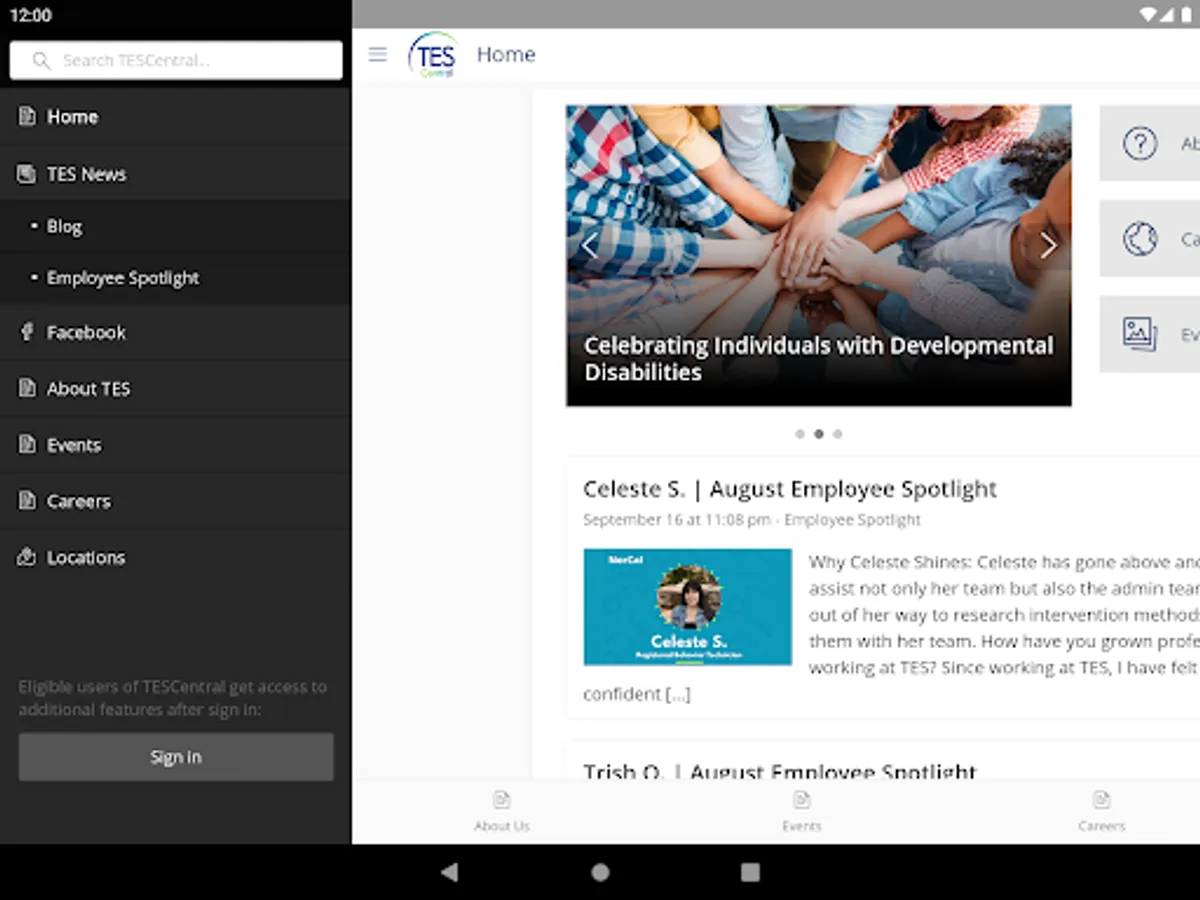Screen dimensions: 1200x900
Task: Select the first carousel dot
Action: coord(800,434)
